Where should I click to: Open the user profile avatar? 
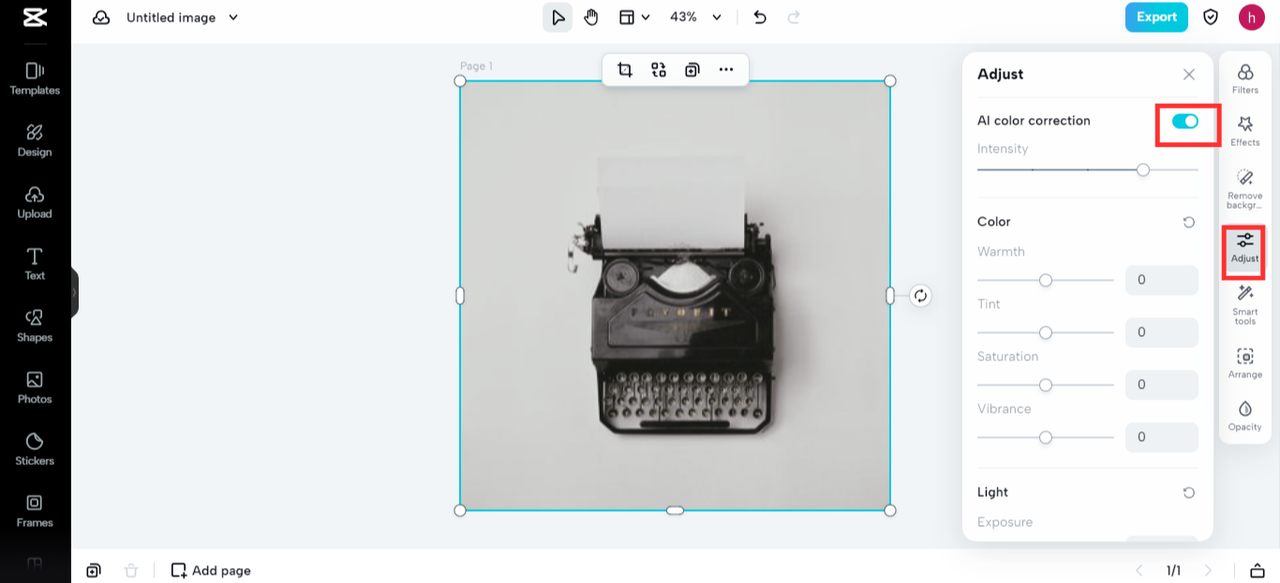[x=1252, y=17]
